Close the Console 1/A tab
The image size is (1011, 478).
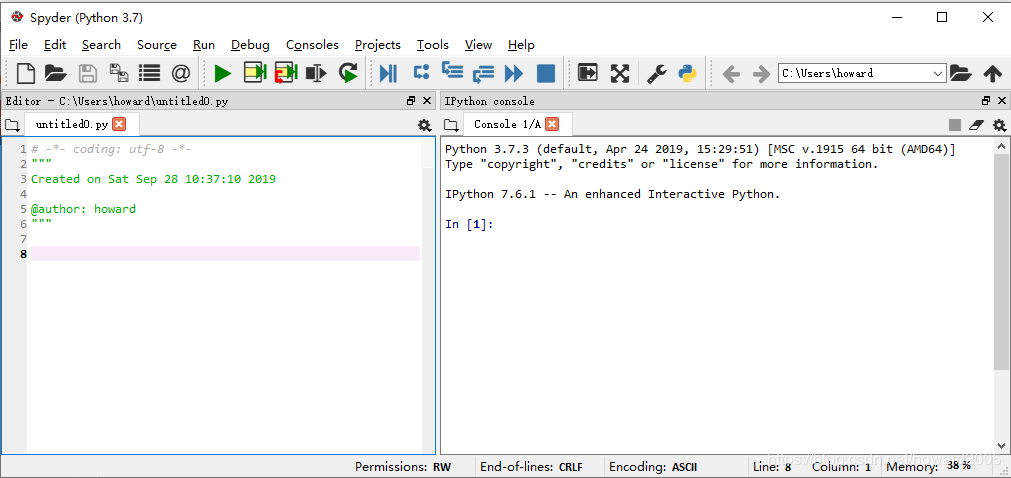[552, 124]
